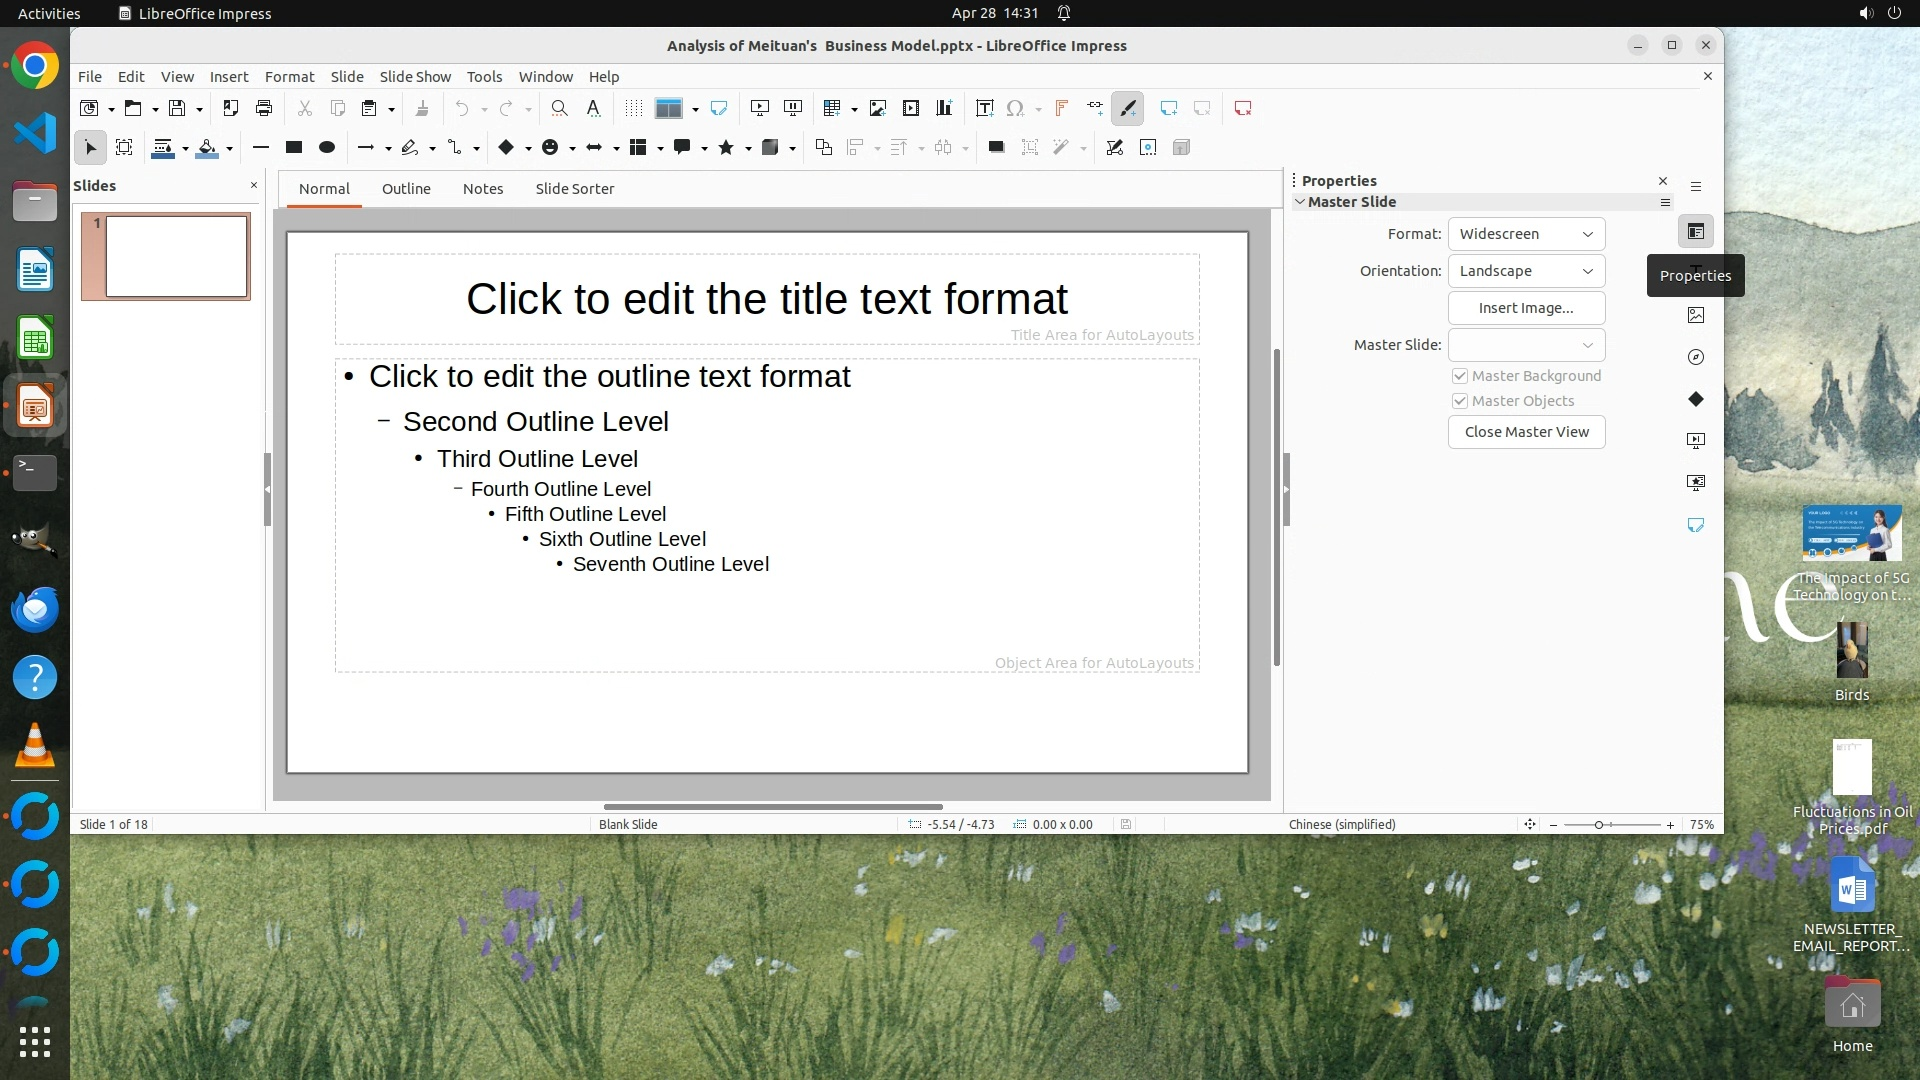Toggle the Master Background checkbox
Screen dimensions: 1920x1080
point(1460,376)
